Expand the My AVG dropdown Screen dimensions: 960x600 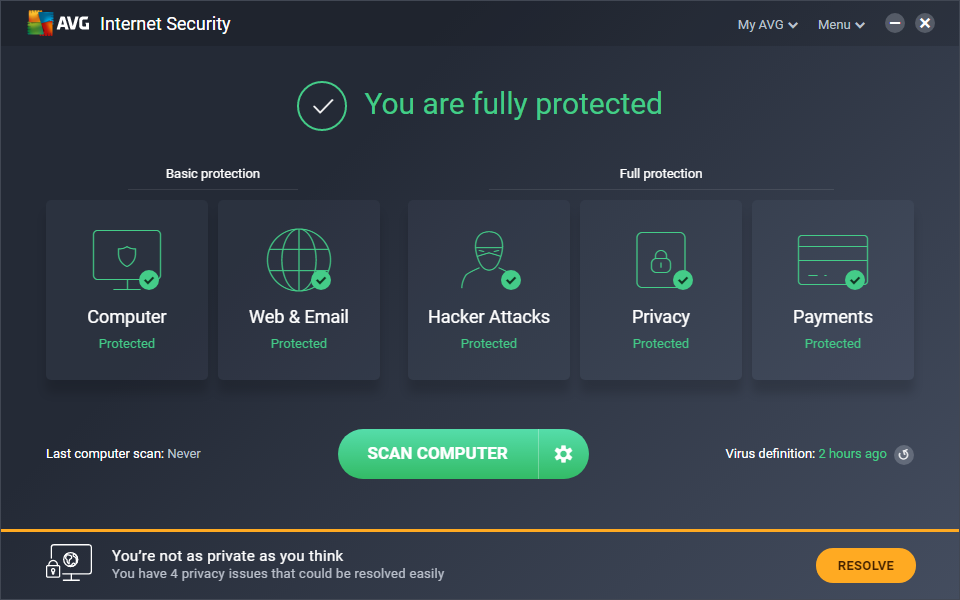pos(767,24)
